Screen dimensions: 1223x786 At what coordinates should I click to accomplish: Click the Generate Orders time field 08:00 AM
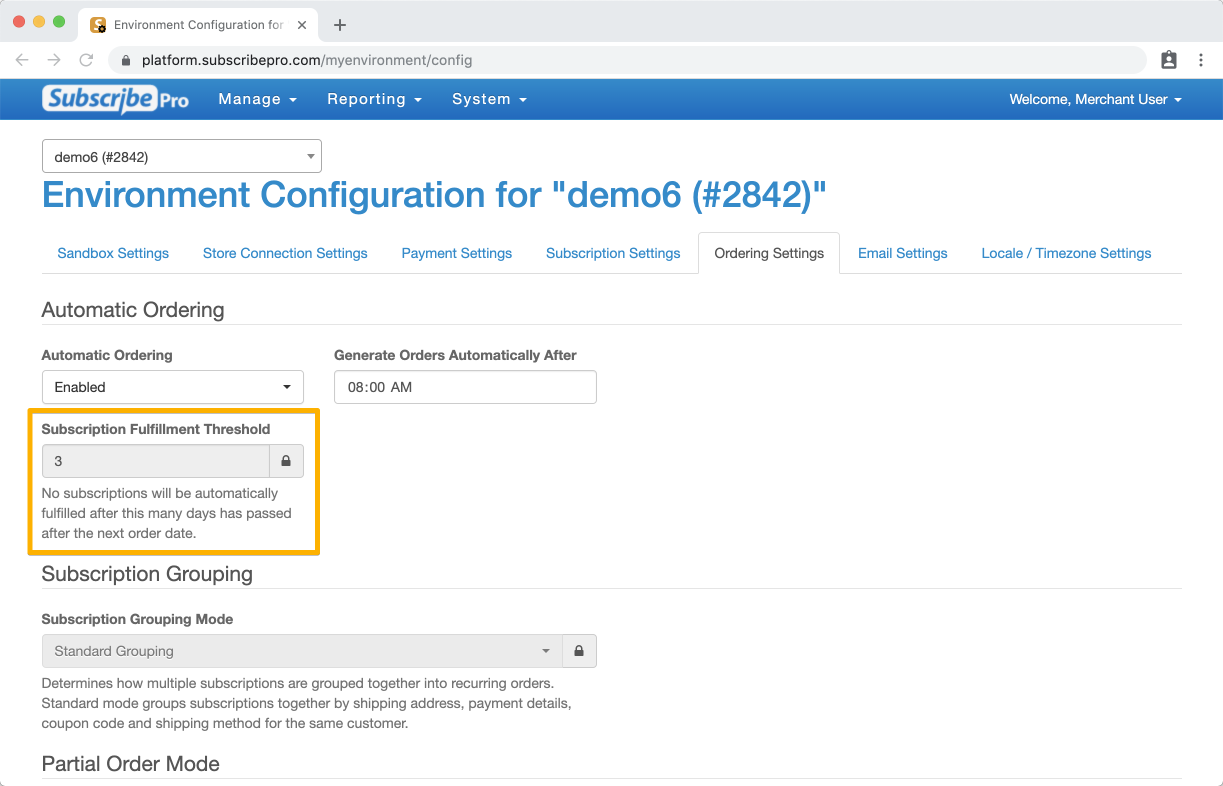465,387
